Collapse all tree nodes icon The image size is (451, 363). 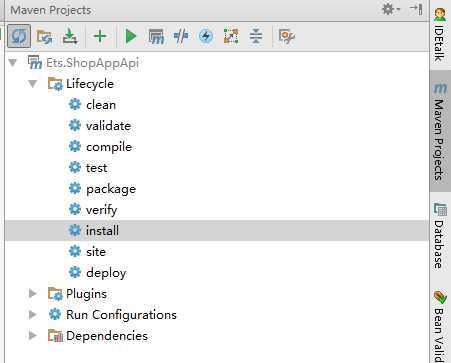[x=256, y=36]
